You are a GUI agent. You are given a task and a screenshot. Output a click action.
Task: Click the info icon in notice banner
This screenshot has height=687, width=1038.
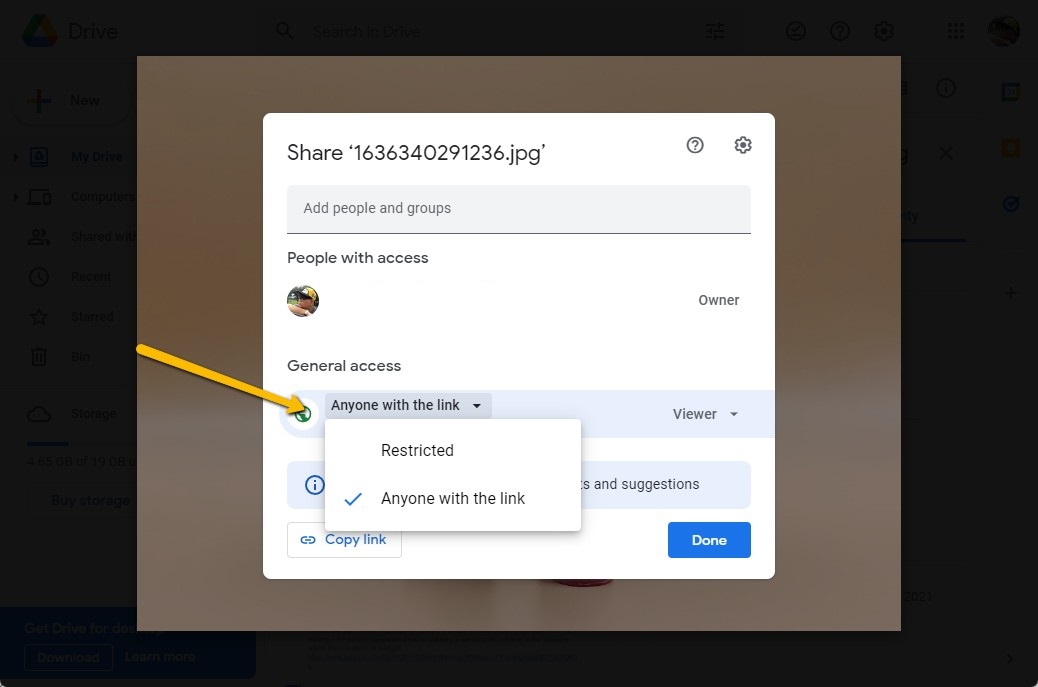point(314,484)
